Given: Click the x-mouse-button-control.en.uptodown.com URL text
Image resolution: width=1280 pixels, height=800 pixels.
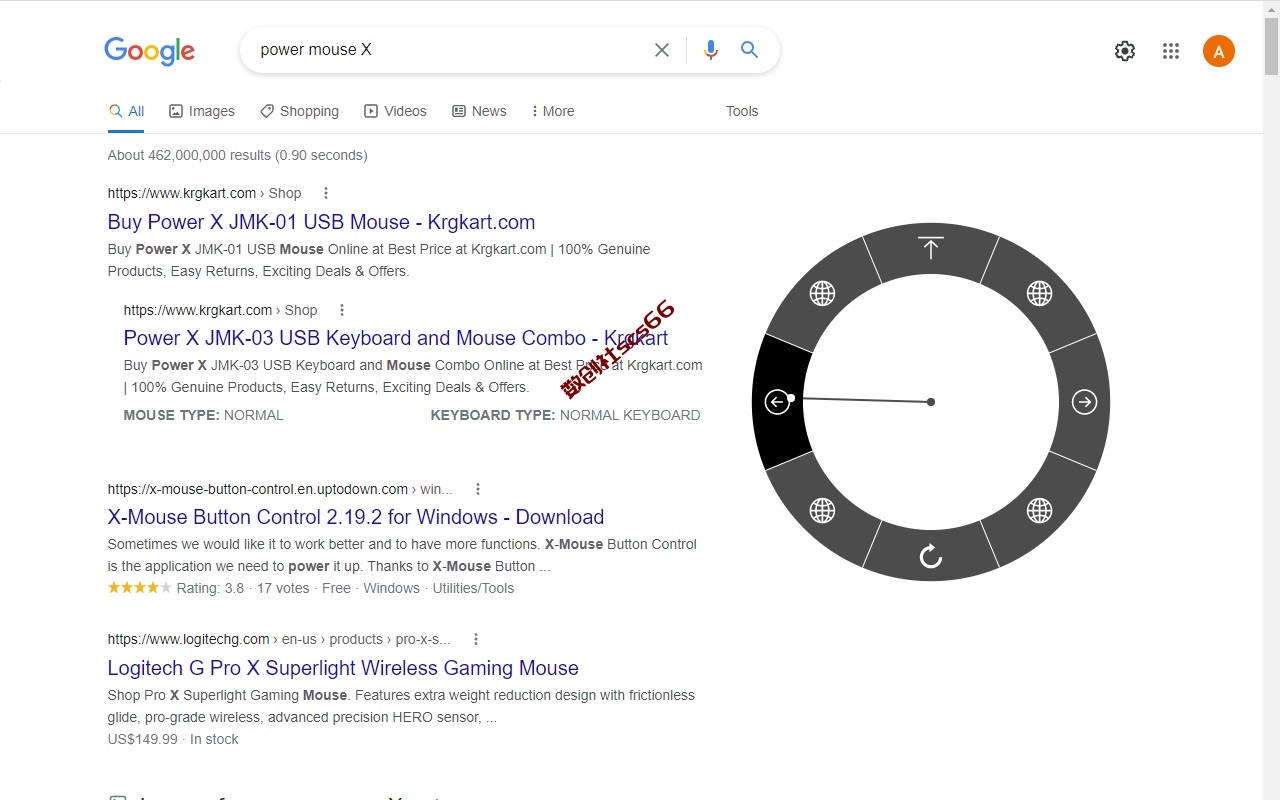Looking at the screenshot, I should click(258, 489).
